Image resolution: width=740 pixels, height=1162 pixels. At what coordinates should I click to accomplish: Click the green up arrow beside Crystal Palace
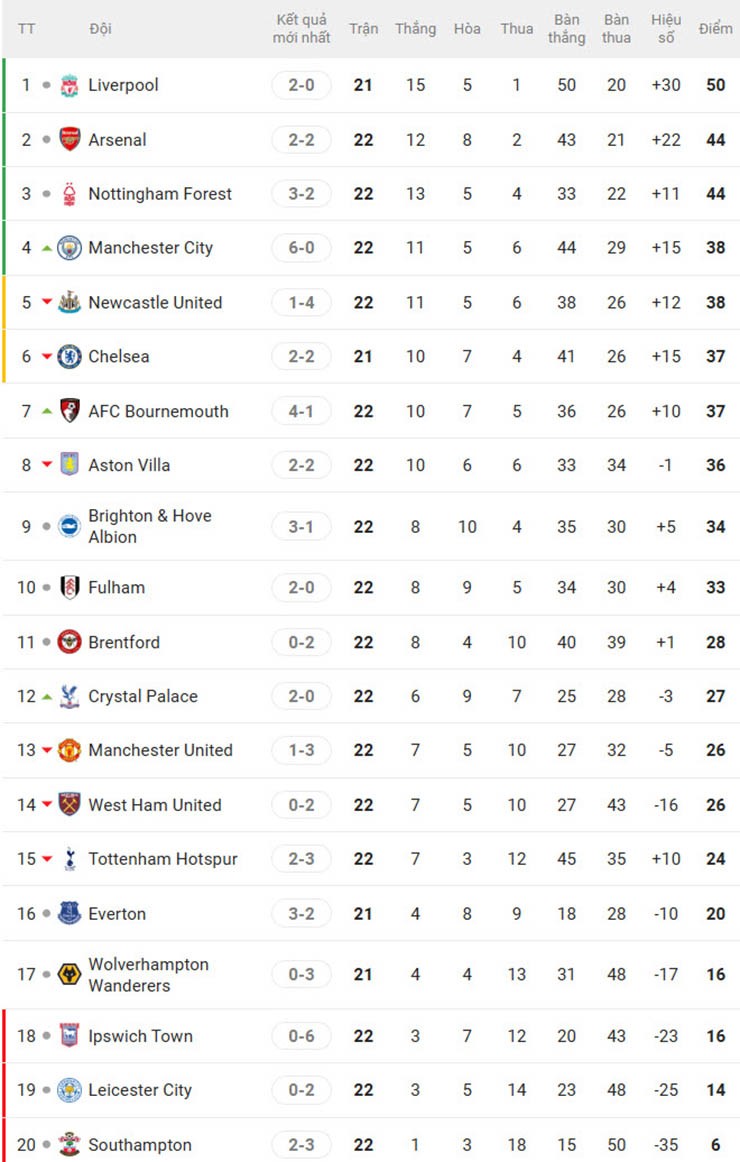click(x=47, y=697)
